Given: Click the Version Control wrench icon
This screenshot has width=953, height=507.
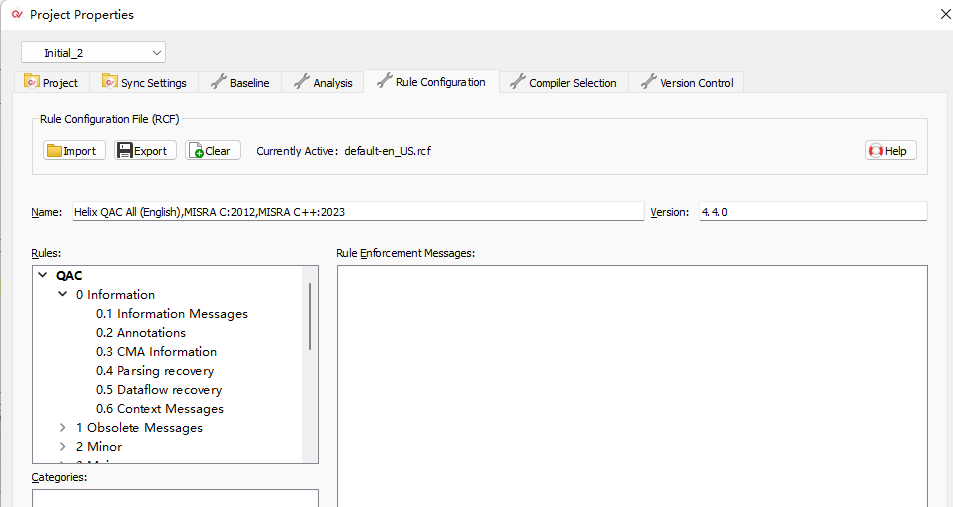Looking at the screenshot, I should coord(649,82).
